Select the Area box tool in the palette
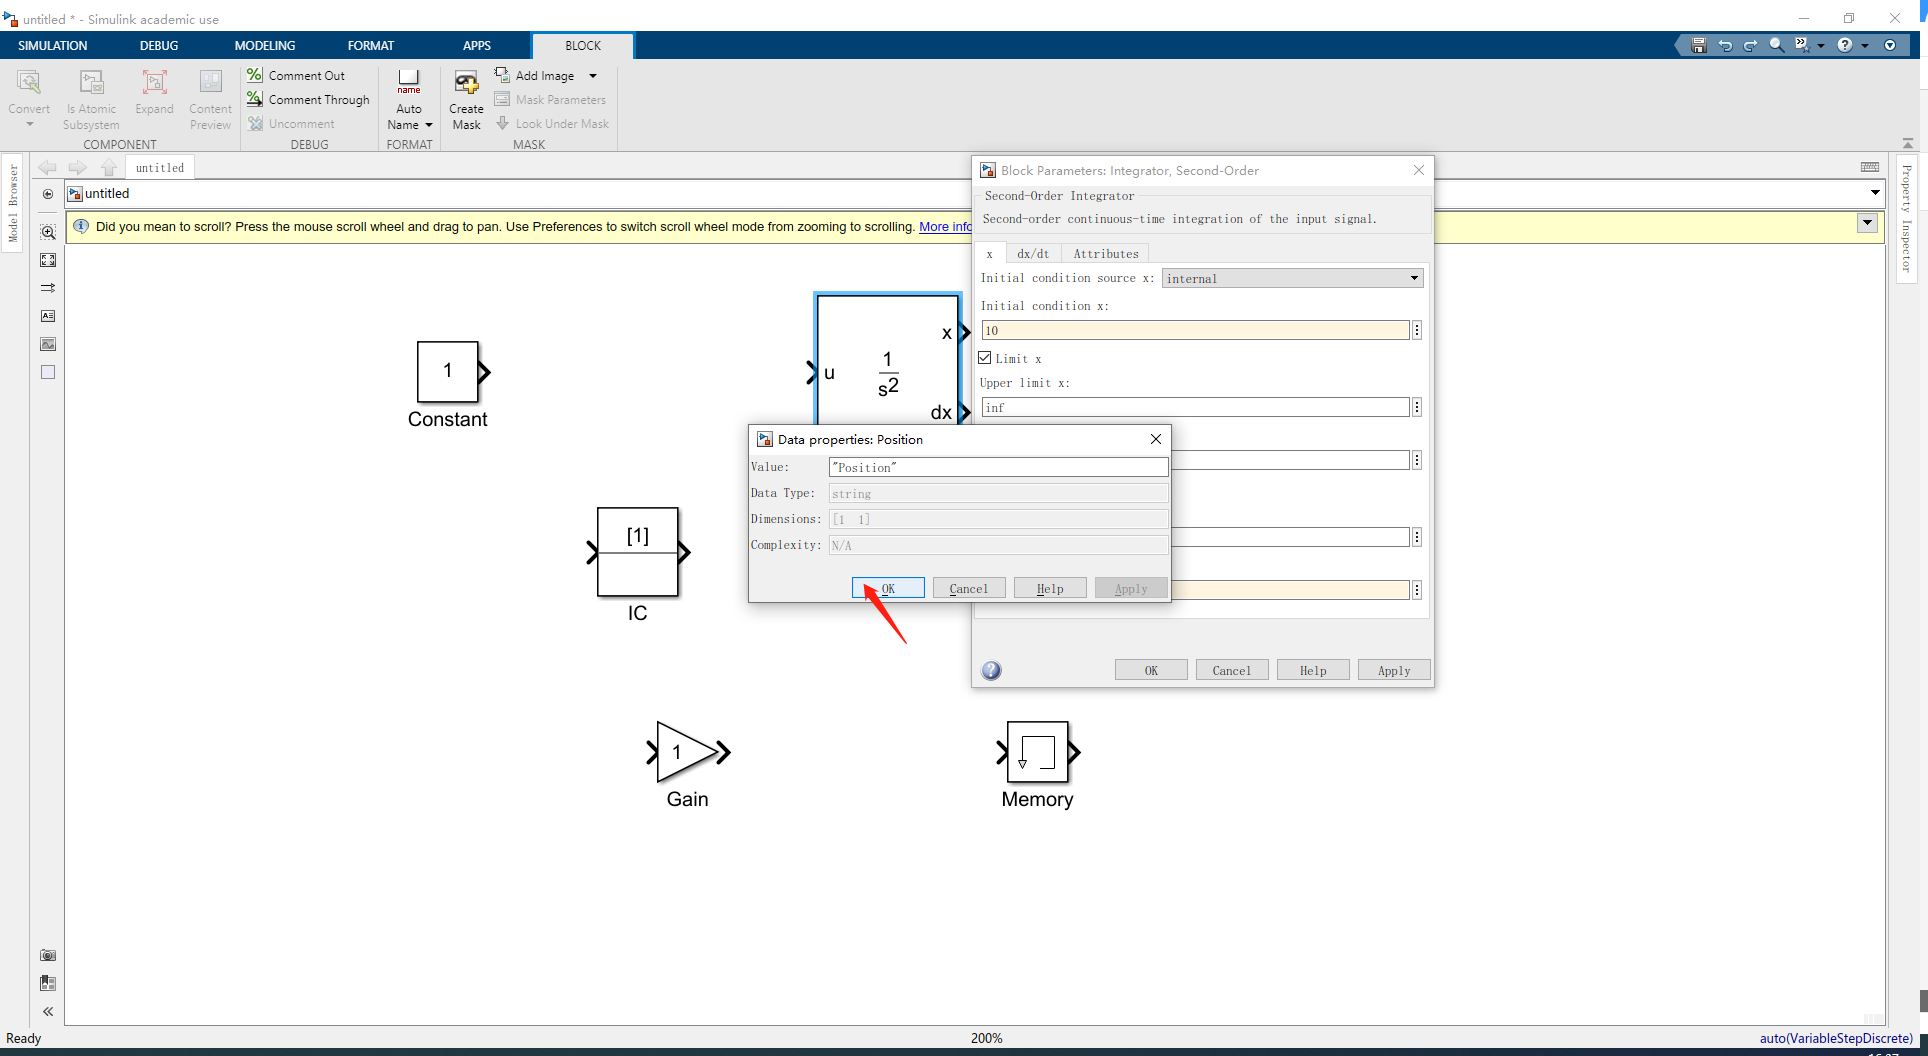1928x1056 pixels. click(48, 372)
